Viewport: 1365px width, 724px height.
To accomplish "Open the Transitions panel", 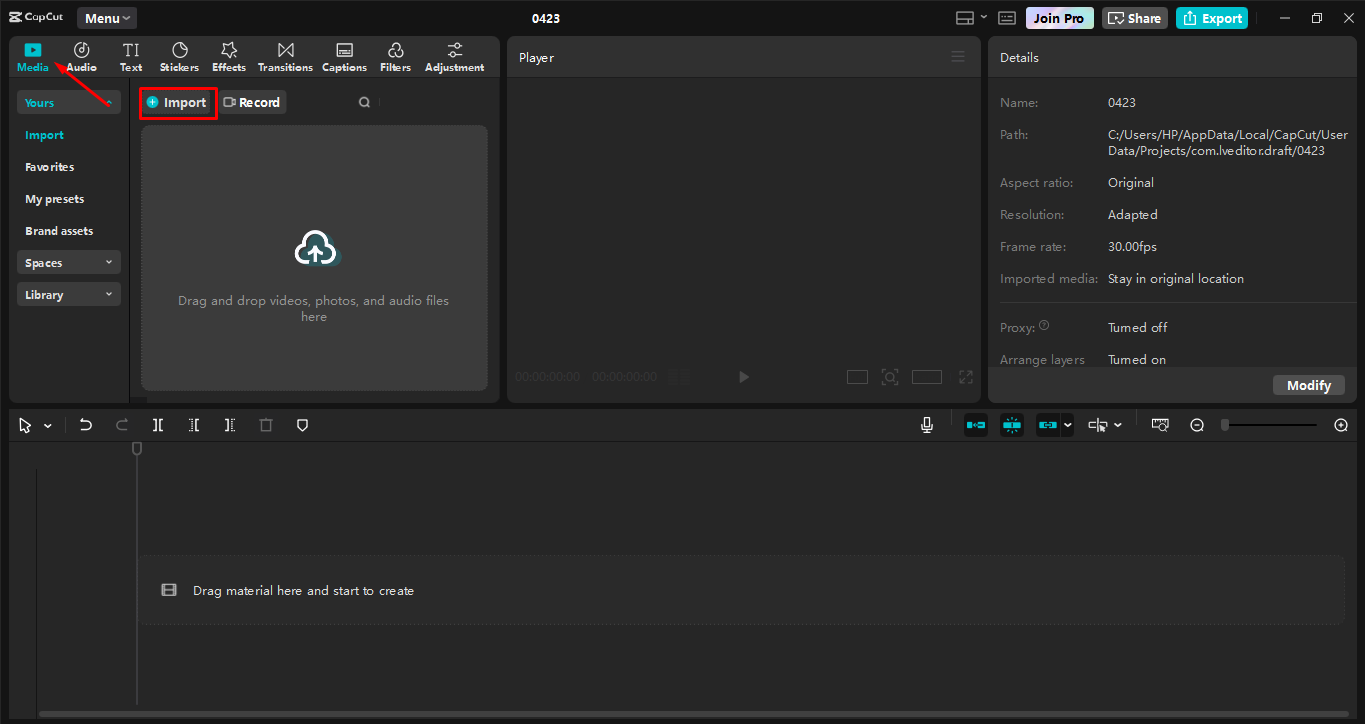I will [x=285, y=55].
